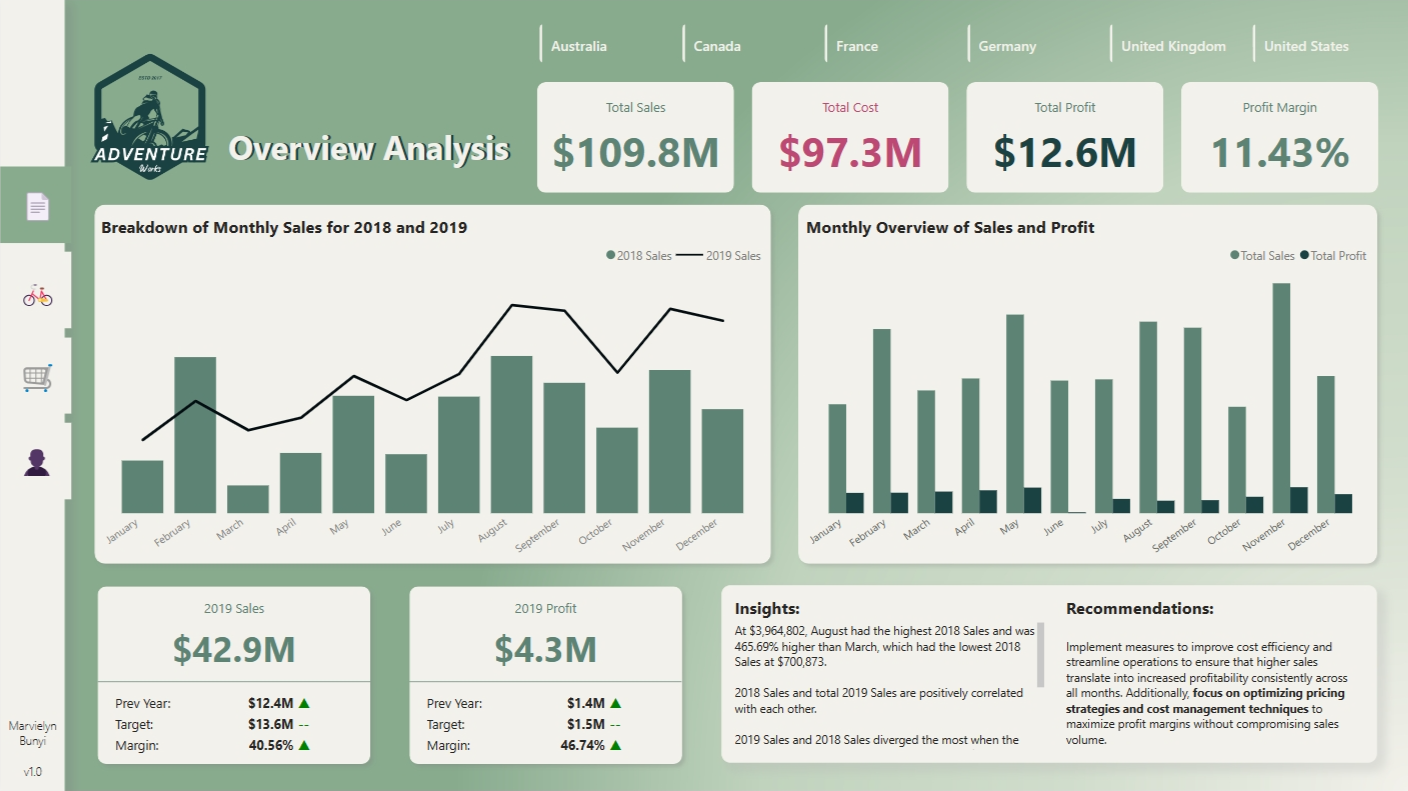Click the 2019 Profit $4.3M value

click(x=545, y=649)
